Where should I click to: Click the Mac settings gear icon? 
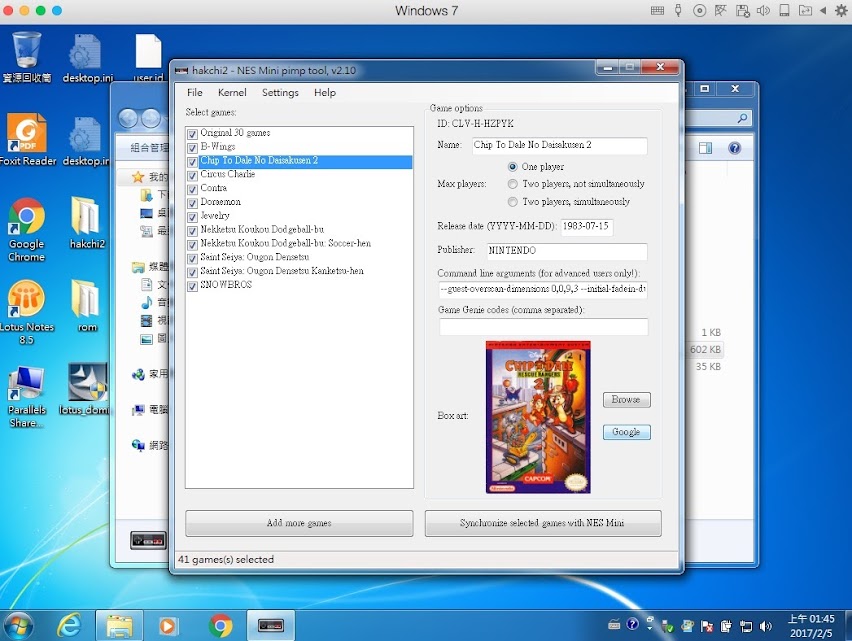point(841,10)
